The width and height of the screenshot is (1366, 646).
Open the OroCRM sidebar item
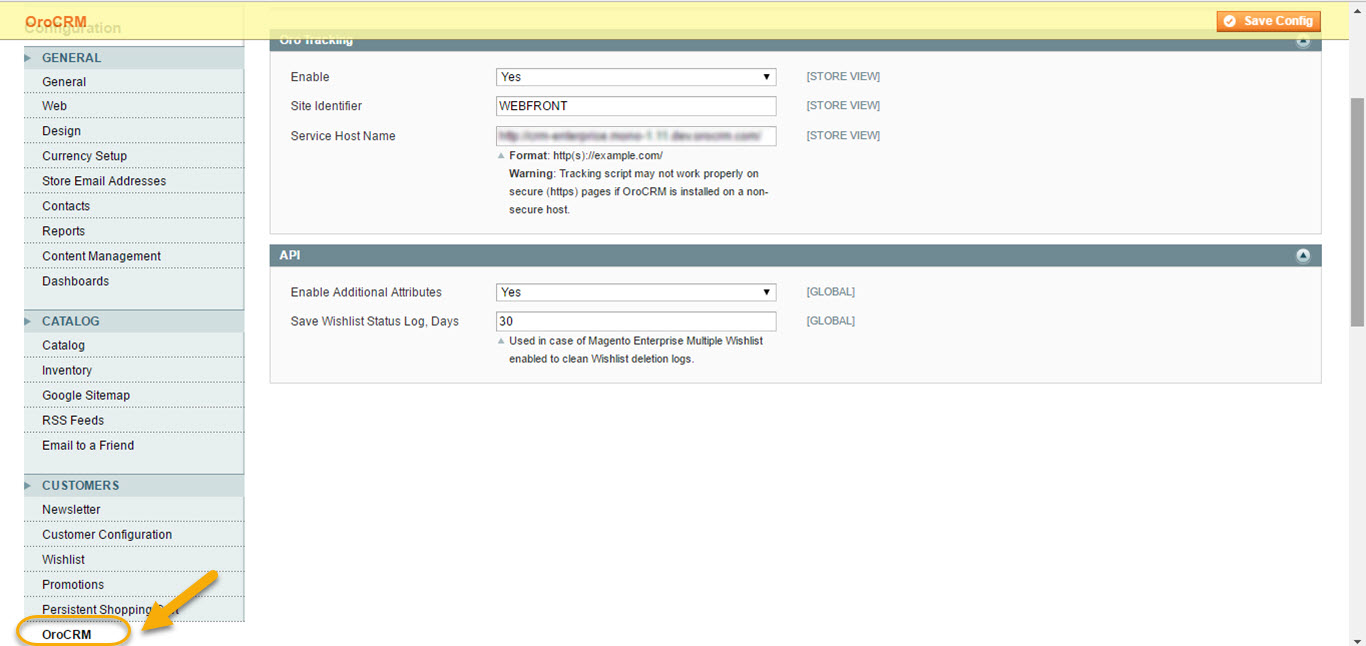67,634
